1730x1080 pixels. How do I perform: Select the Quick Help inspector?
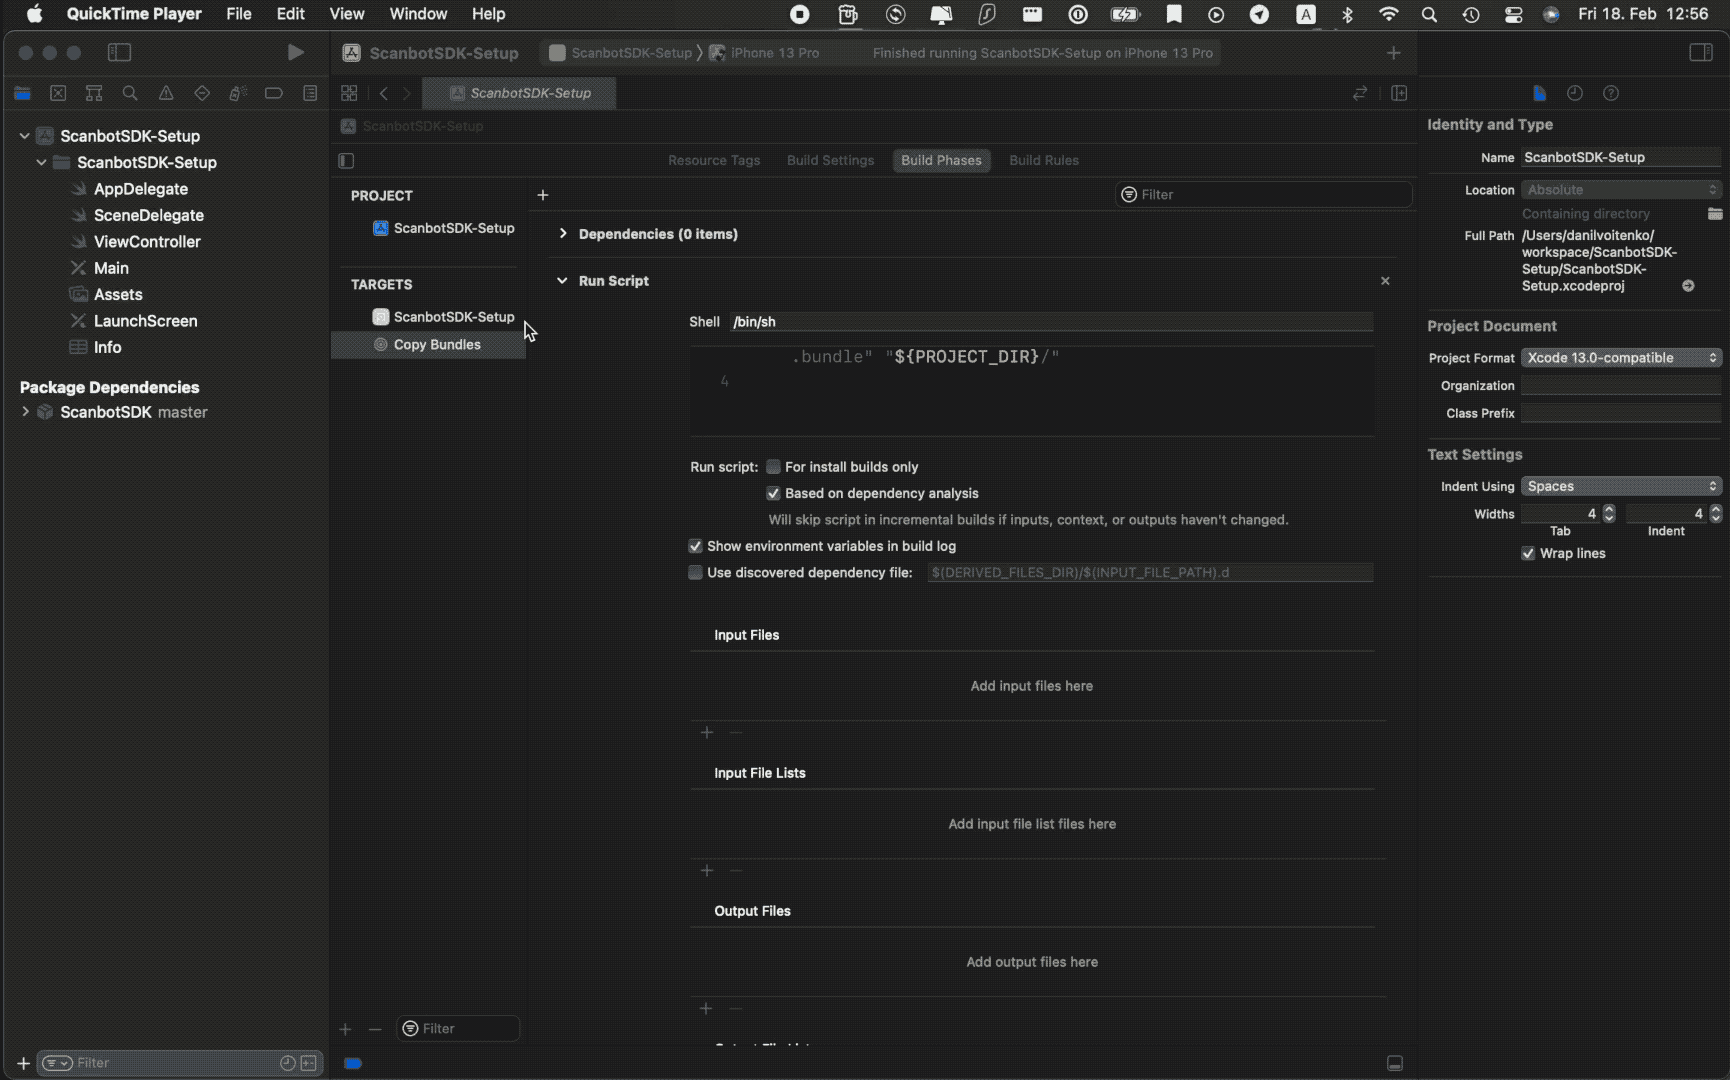click(1611, 93)
